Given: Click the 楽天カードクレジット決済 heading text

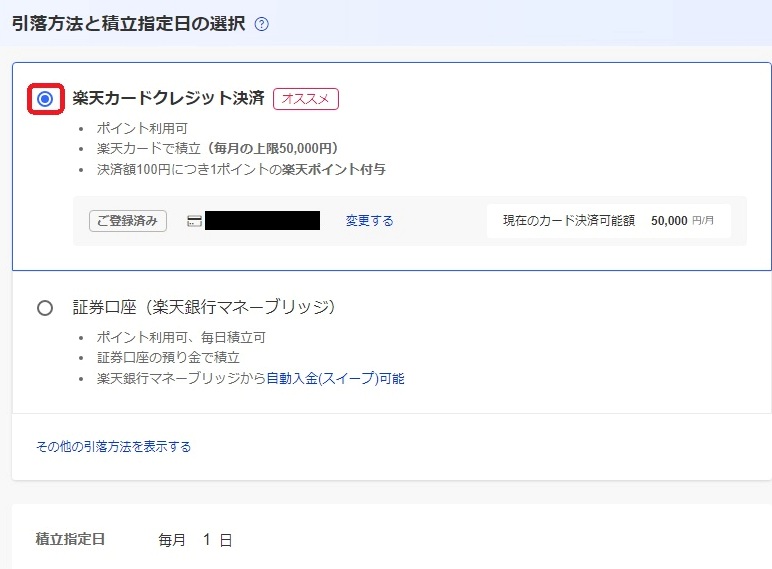Looking at the screenshot, I should (x=169, y=98).
